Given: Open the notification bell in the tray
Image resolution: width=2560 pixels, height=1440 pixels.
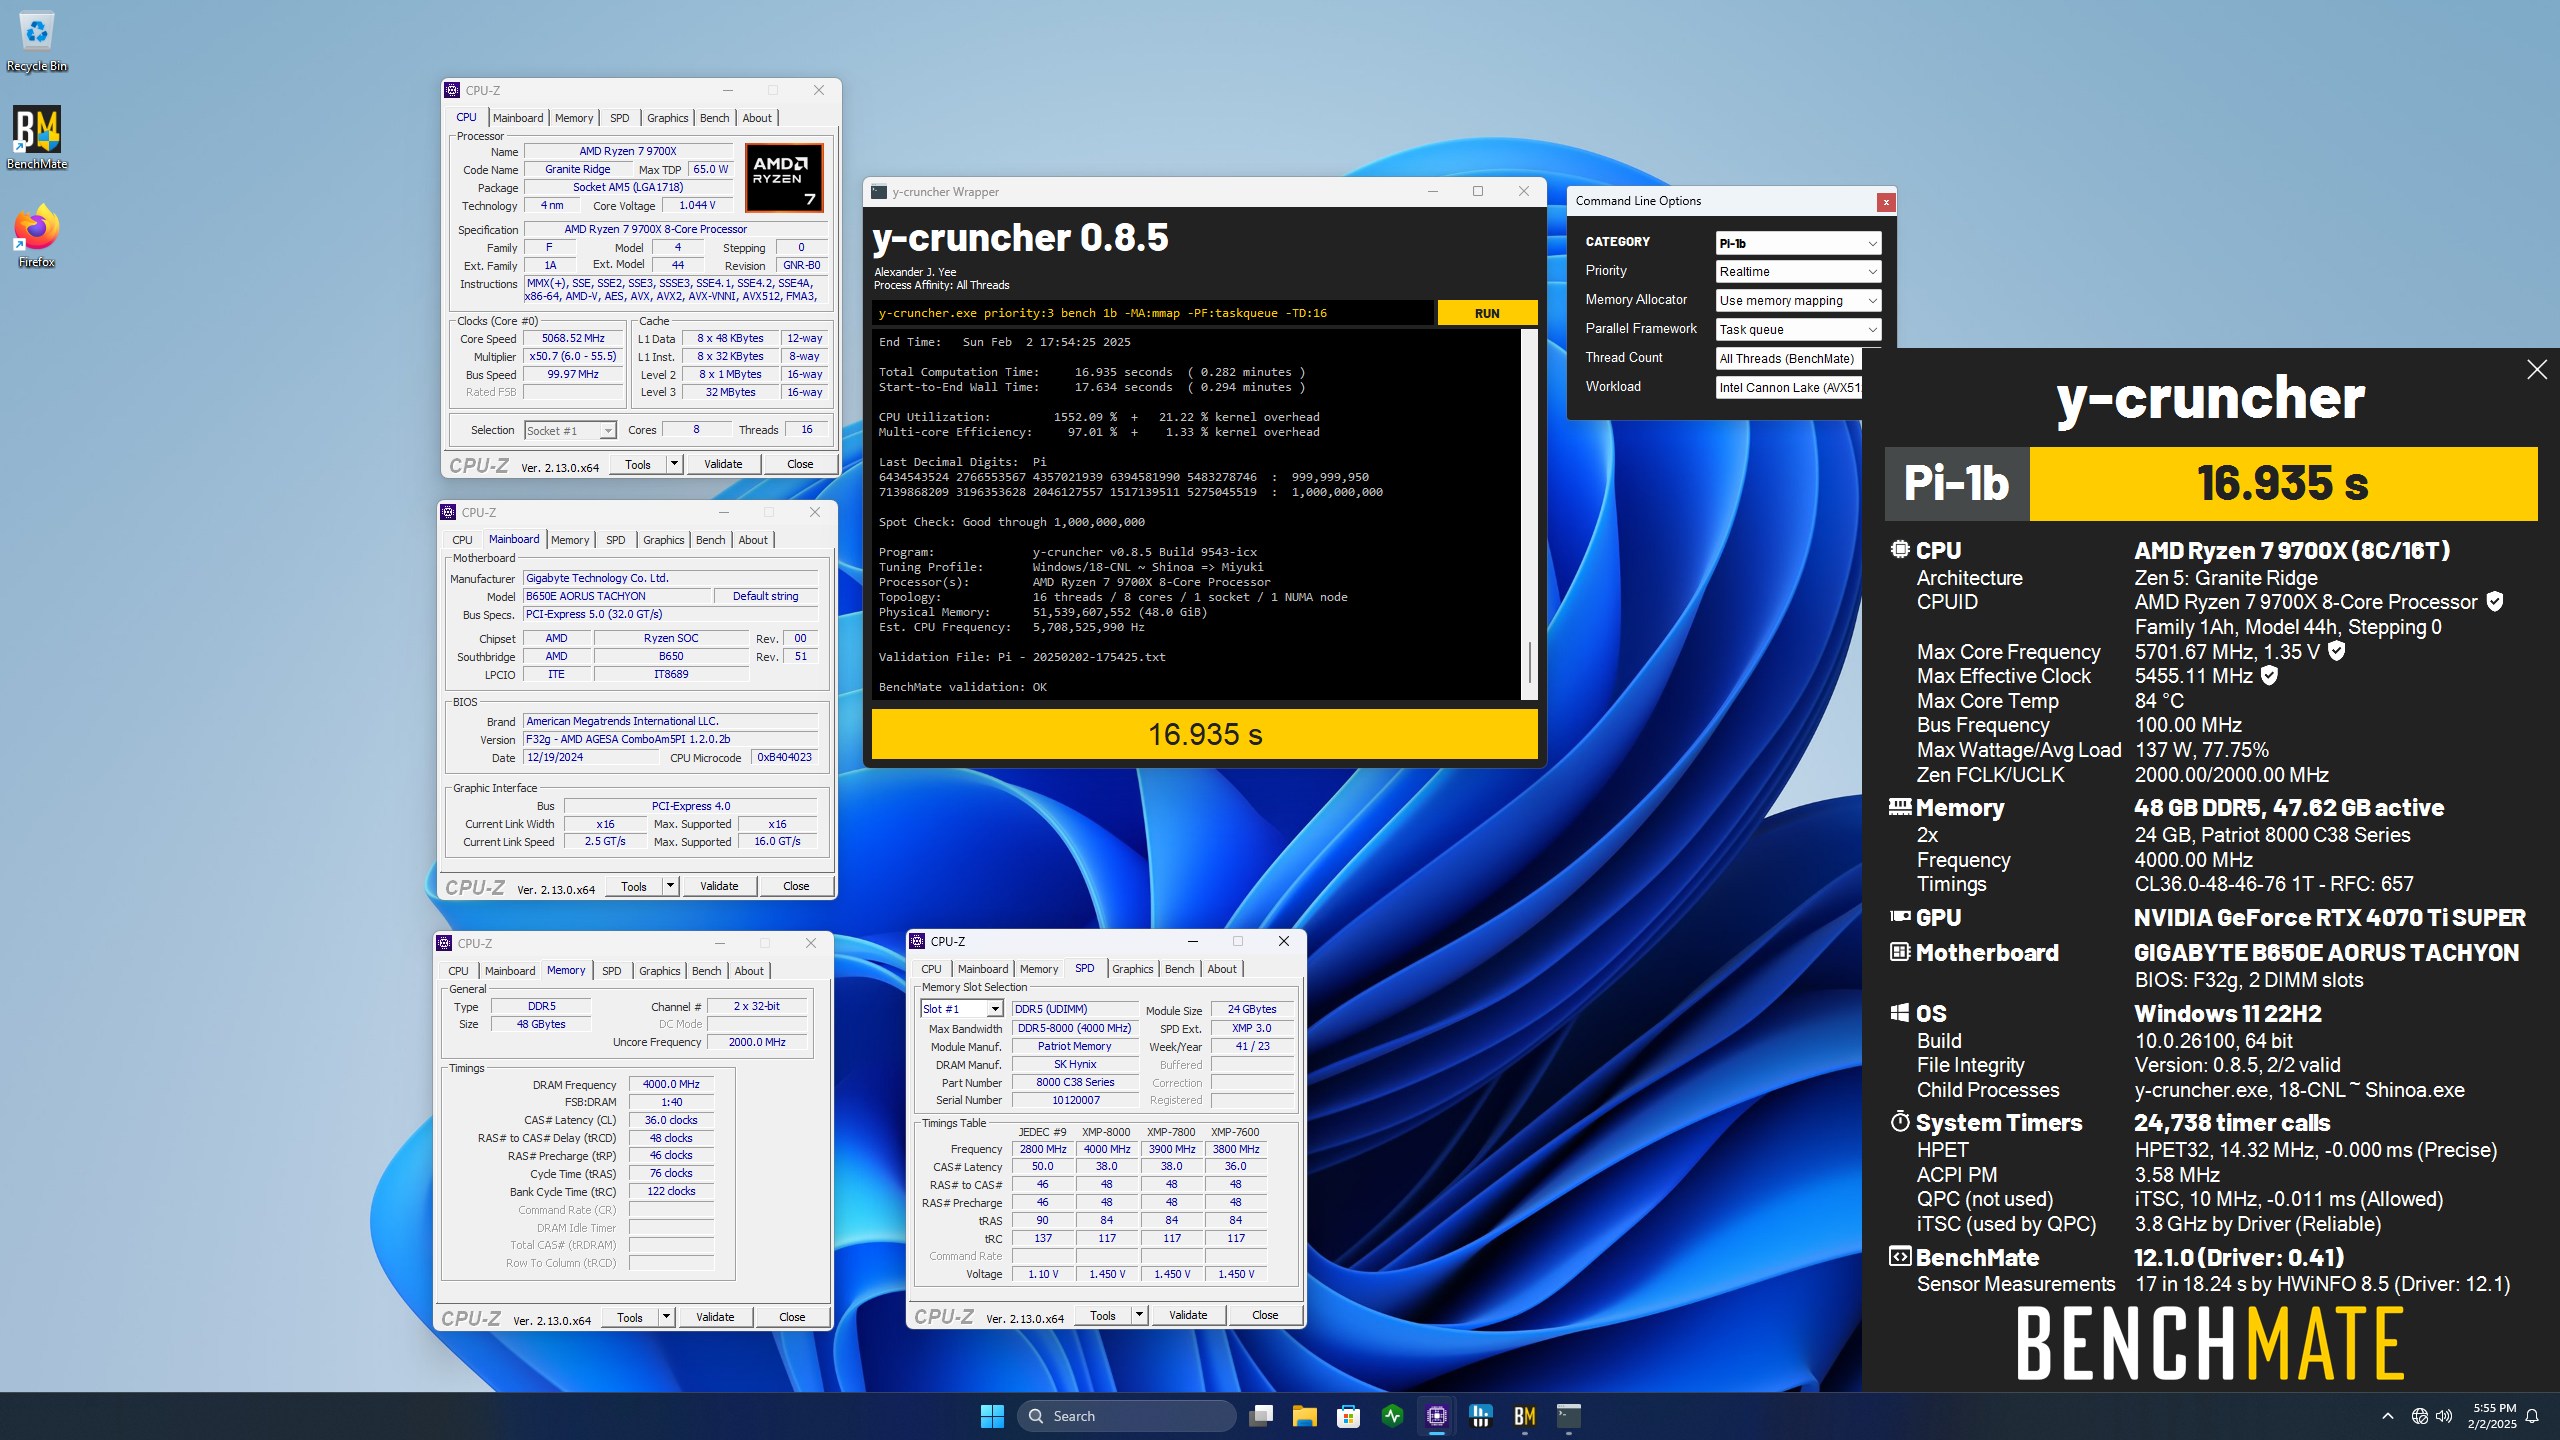Looking at the screenshot, I should click(2533, 1416).
